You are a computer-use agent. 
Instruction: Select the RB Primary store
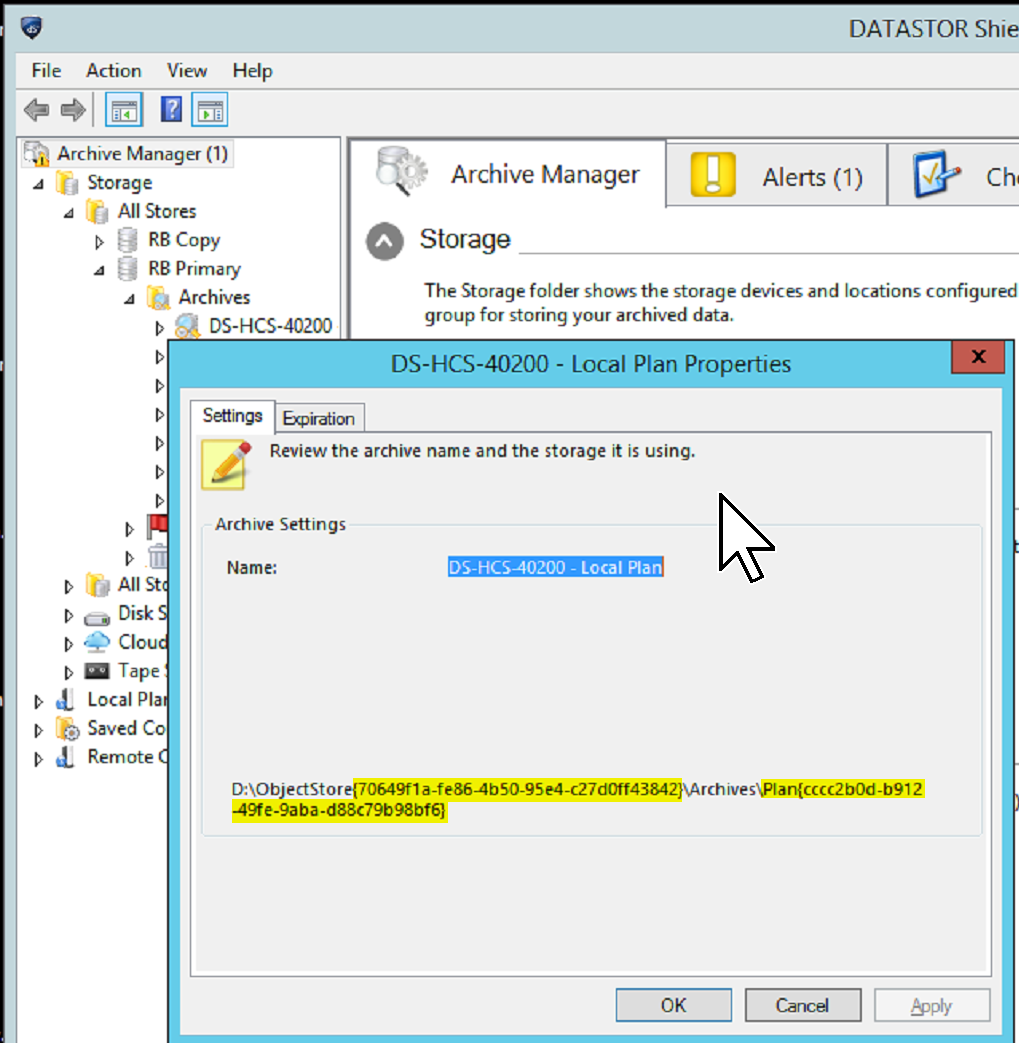pyautogui.click(x=194, y=269)
